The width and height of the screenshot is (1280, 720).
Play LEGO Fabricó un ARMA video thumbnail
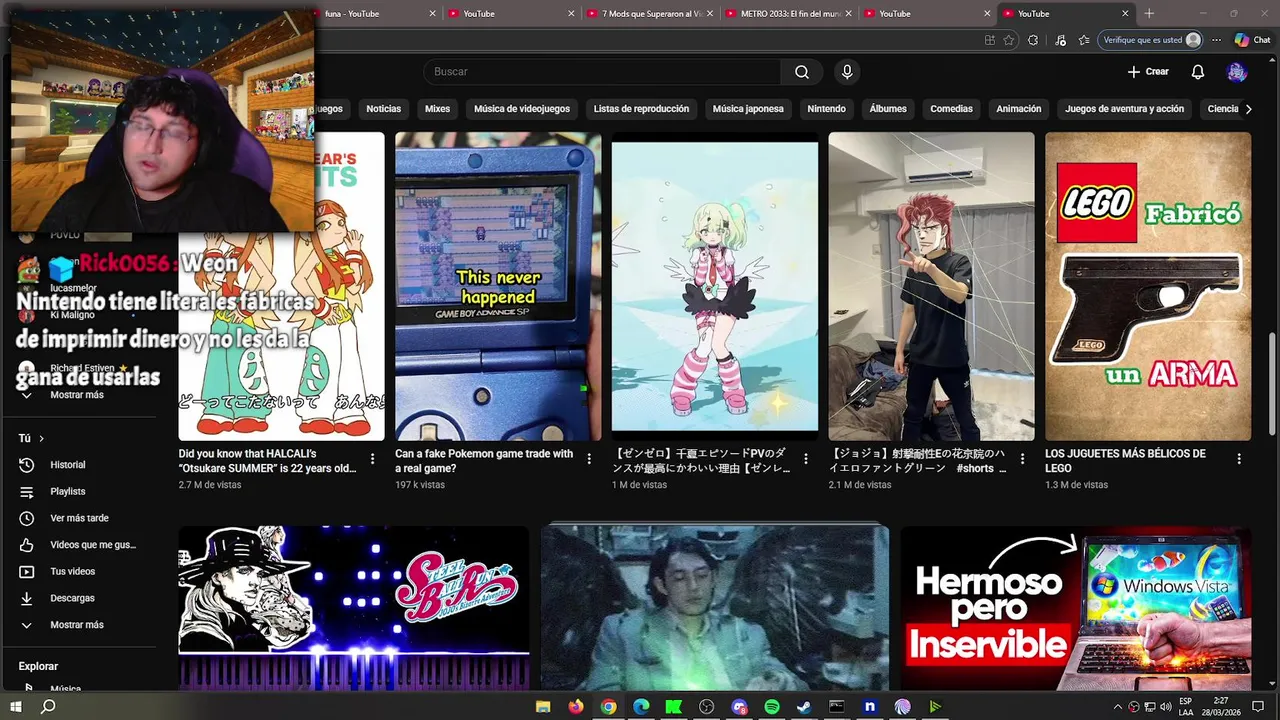[1148, 286]
